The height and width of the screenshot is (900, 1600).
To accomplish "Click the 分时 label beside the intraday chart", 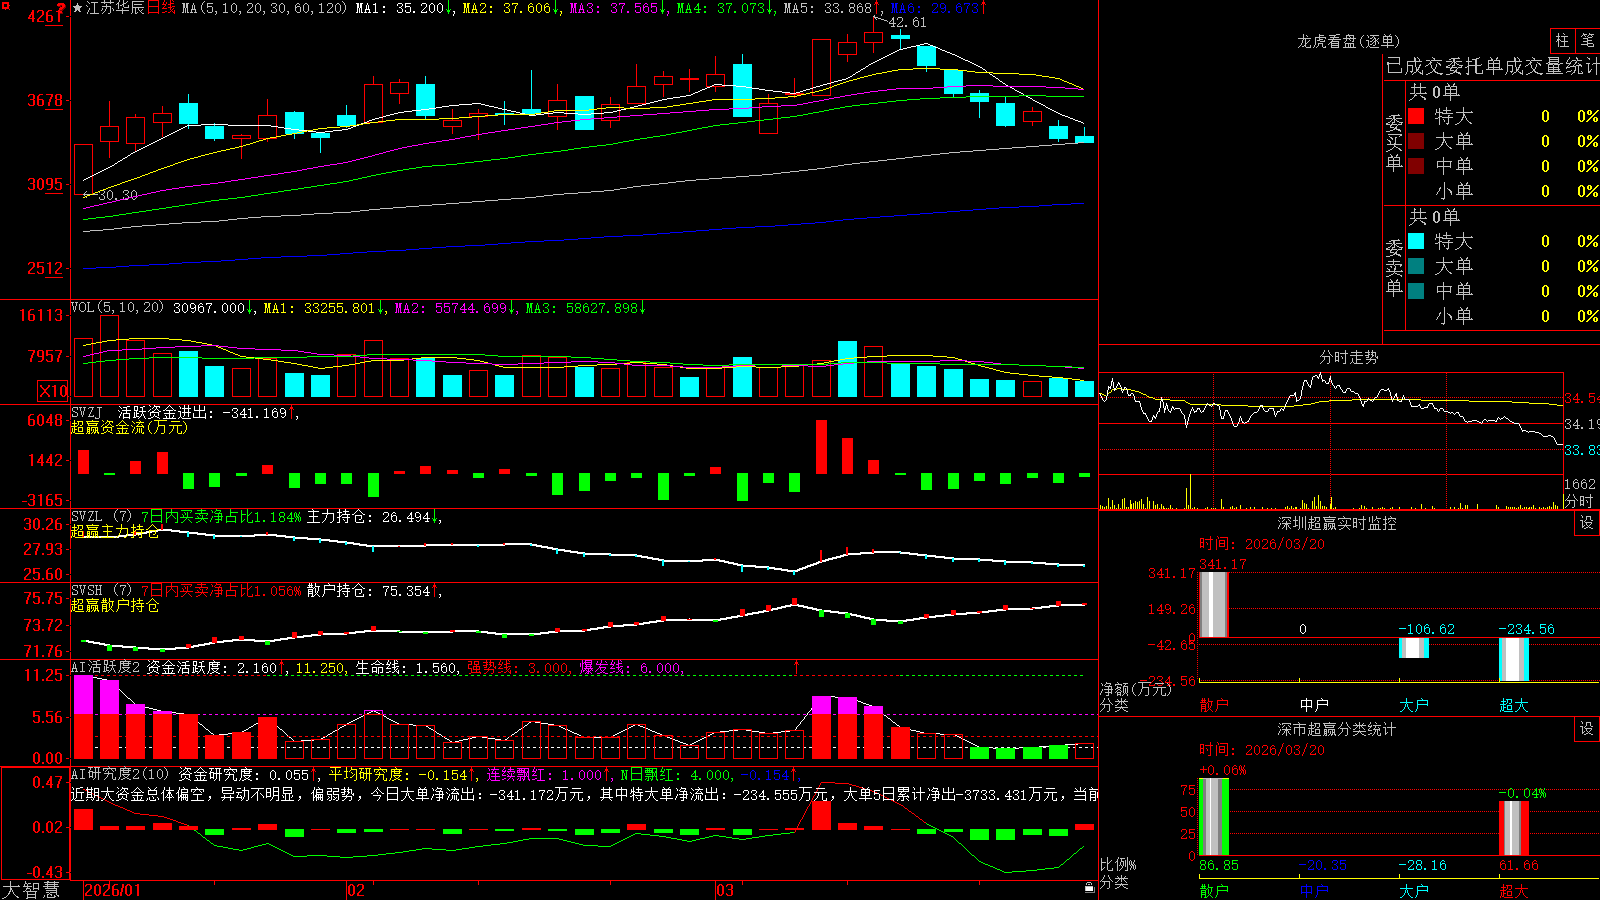I will 1579,500.
